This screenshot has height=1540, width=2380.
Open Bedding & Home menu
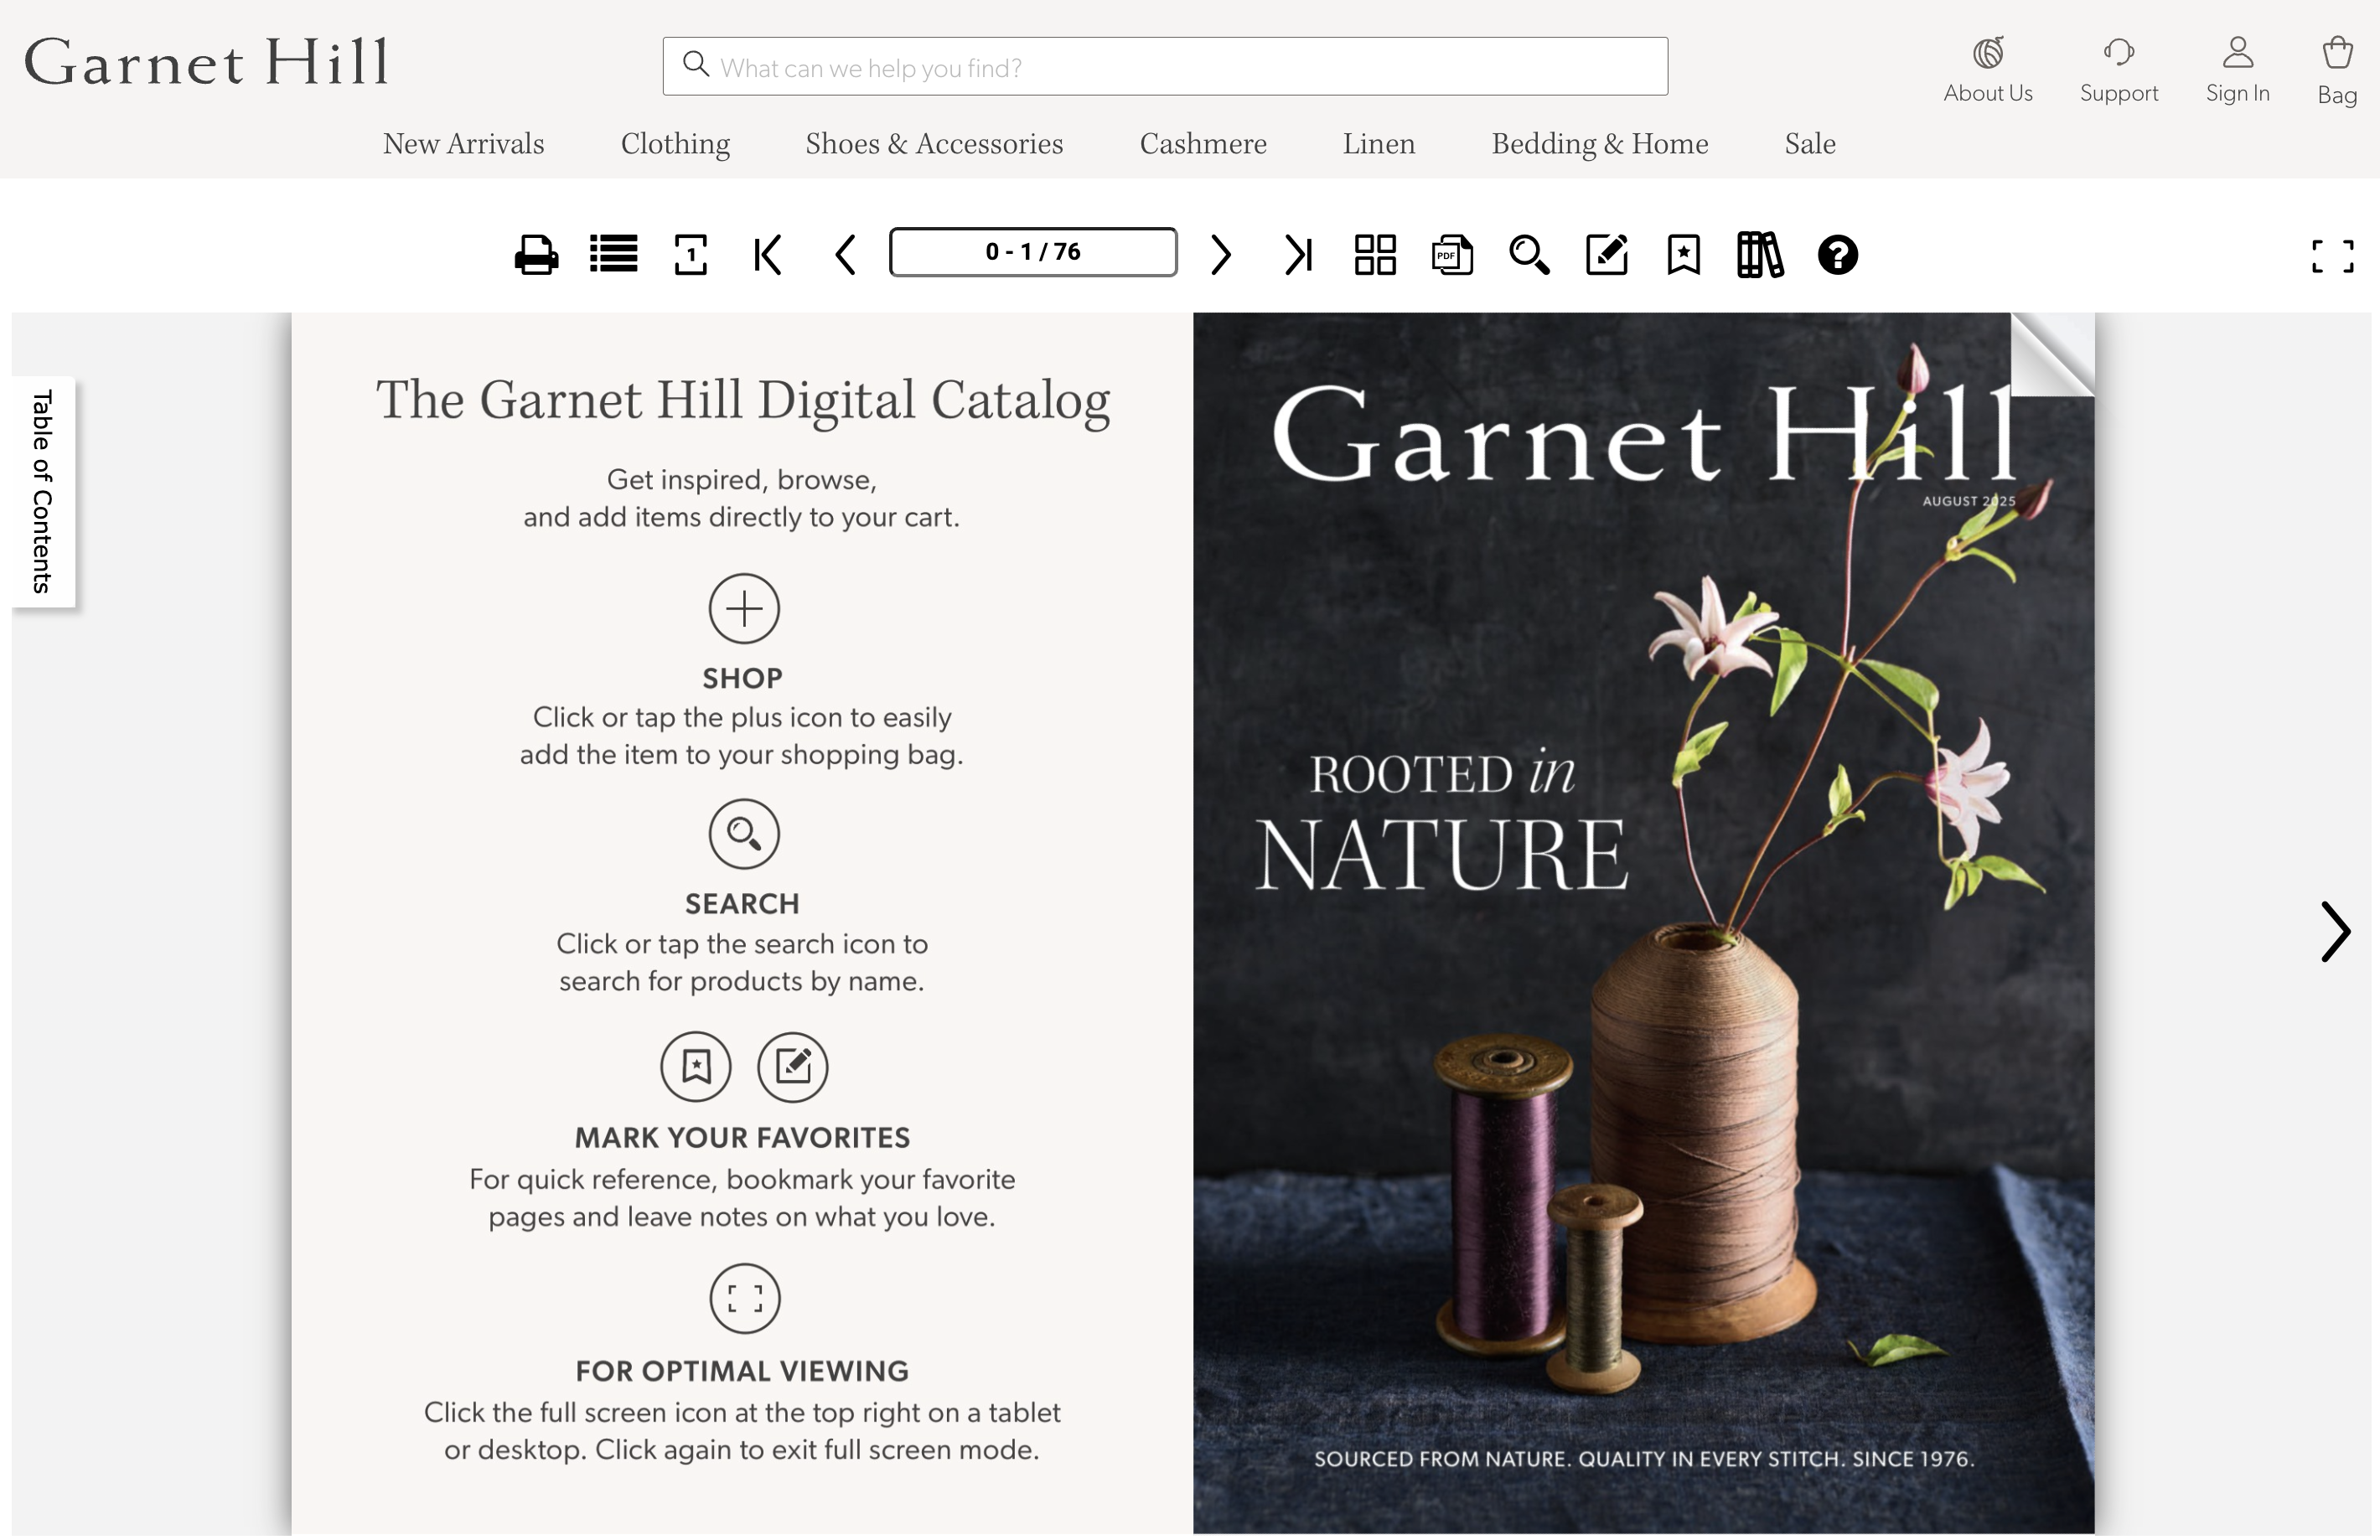coord(1600,144)
